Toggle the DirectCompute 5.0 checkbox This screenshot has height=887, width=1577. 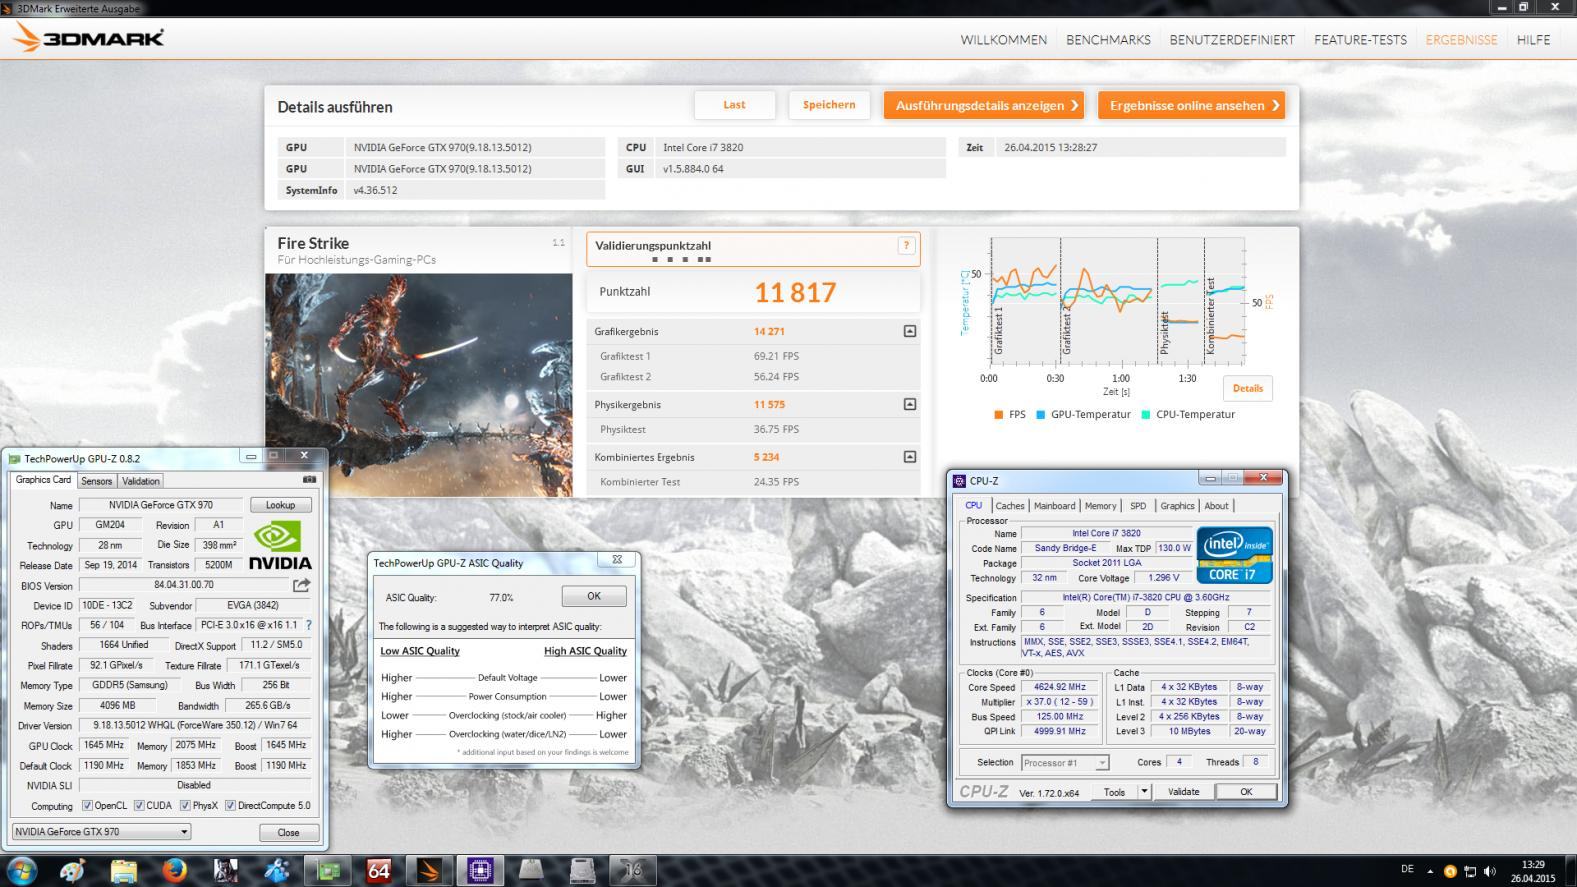230,805
